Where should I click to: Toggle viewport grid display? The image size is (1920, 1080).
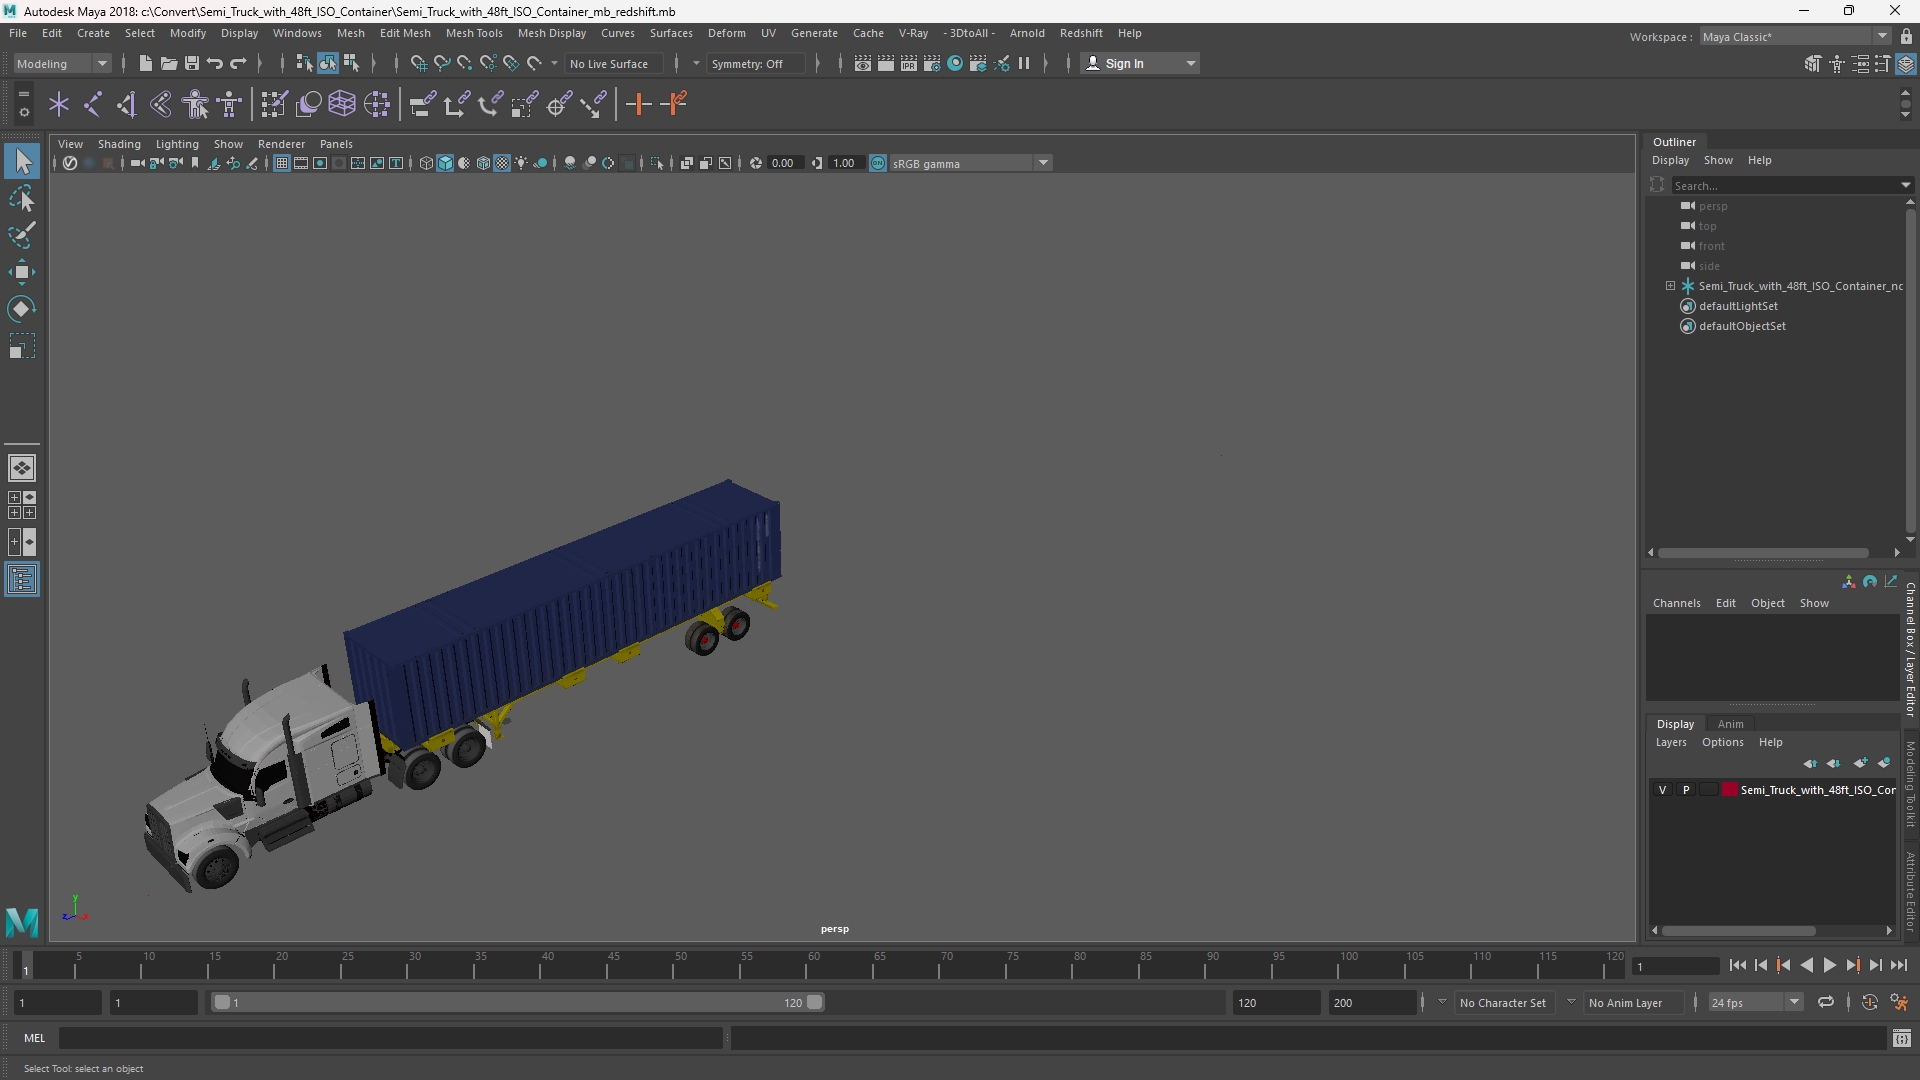[282, 163]
